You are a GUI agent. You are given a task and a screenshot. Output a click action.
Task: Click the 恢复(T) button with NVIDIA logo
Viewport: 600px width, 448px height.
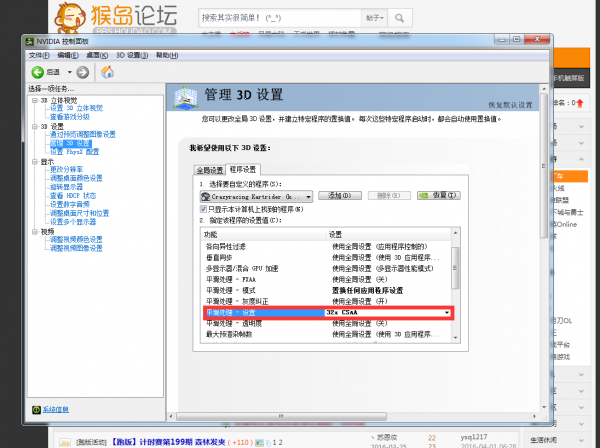pos(439,195)
